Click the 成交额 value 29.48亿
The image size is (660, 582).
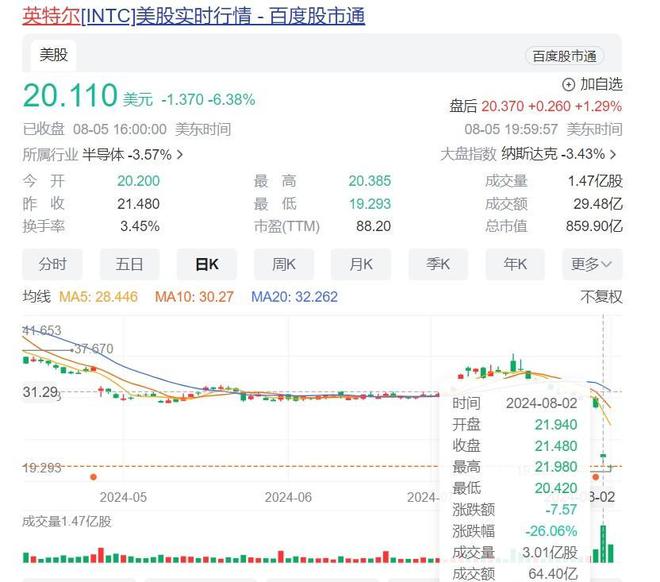tap(598, 204)
